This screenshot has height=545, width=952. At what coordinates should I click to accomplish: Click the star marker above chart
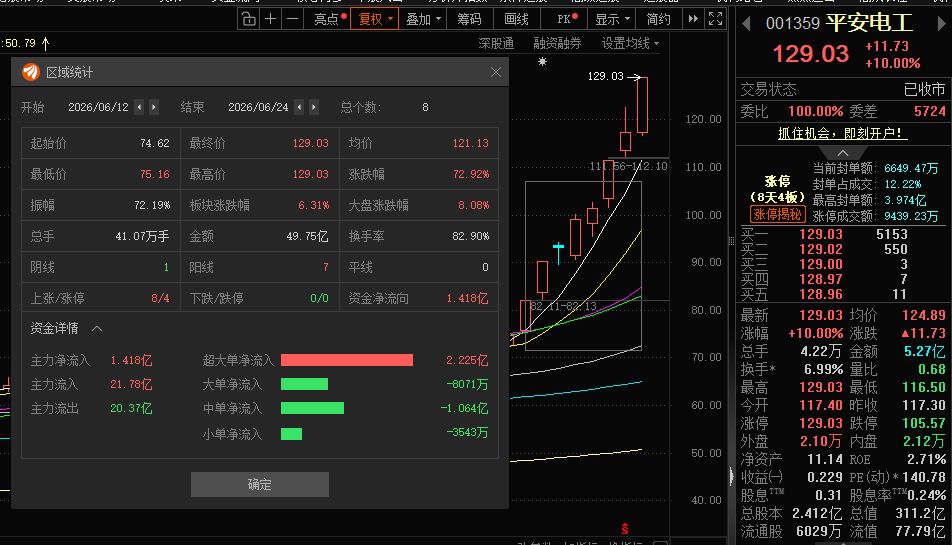pyautogui.click(x=542, y=61)
